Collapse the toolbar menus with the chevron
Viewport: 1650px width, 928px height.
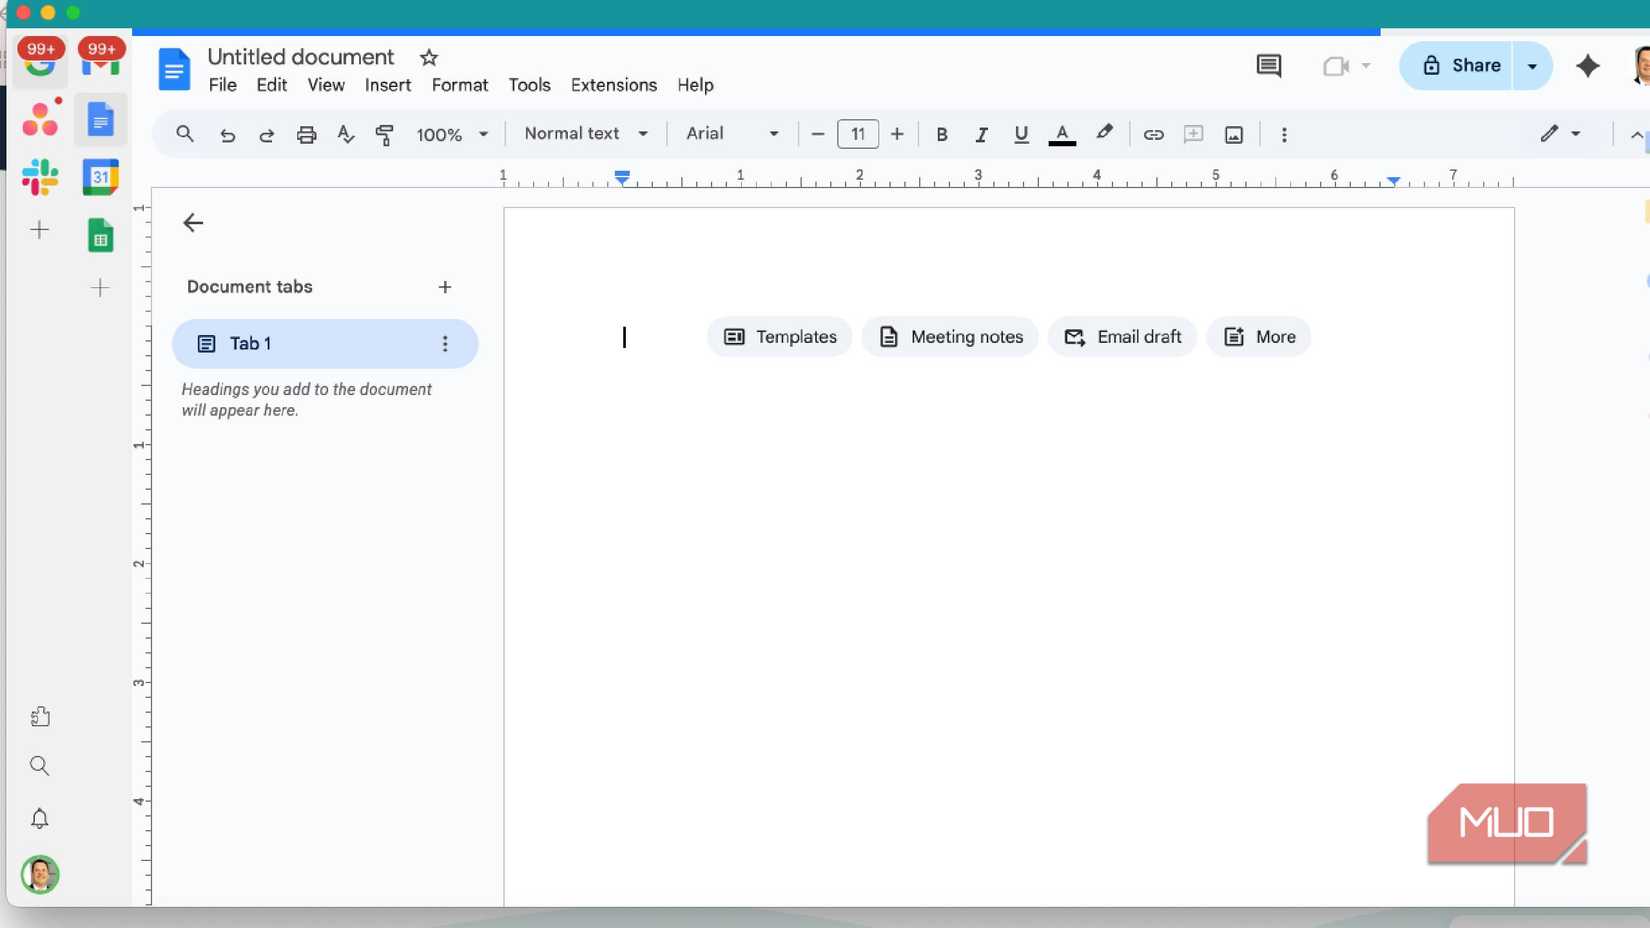(x=1636, y=134)
